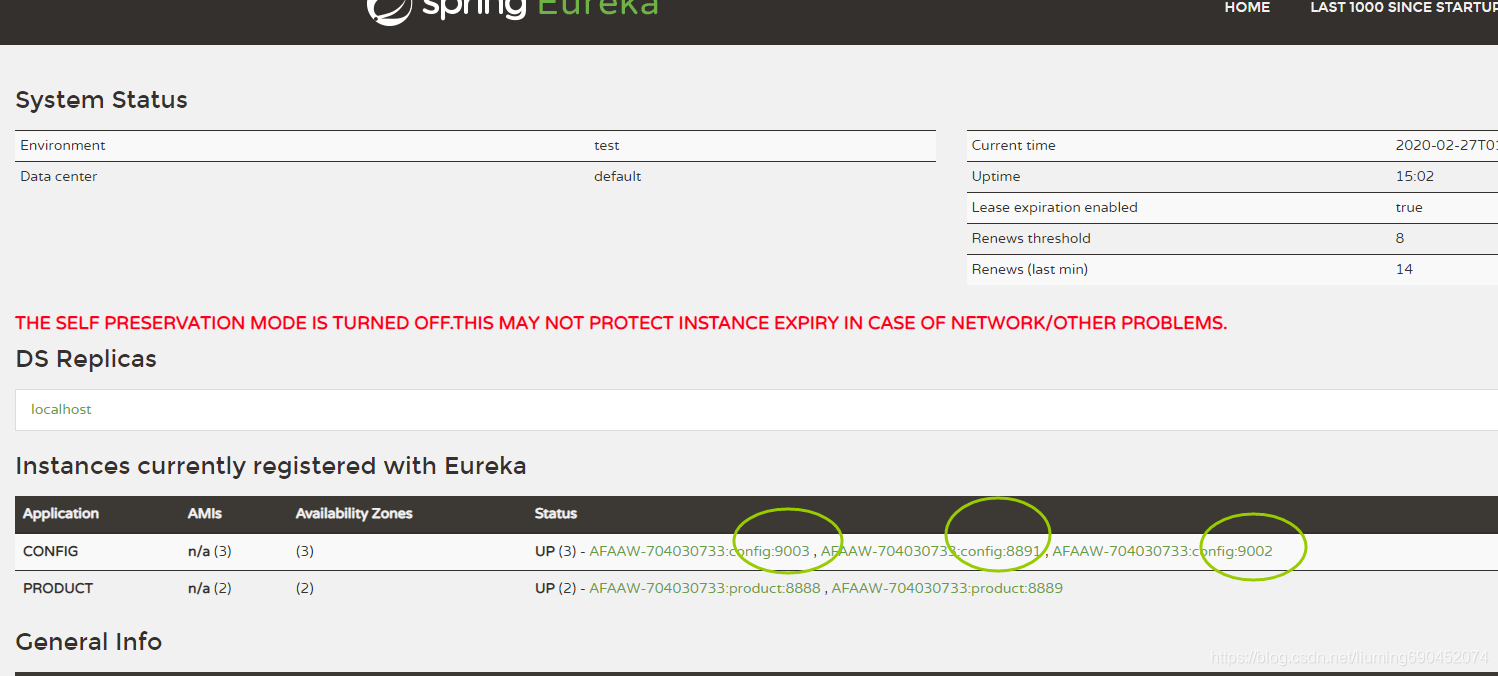Viewport: 1498px width, 676px height.
Task: Click the CONFIG application row
Action: 50,550
